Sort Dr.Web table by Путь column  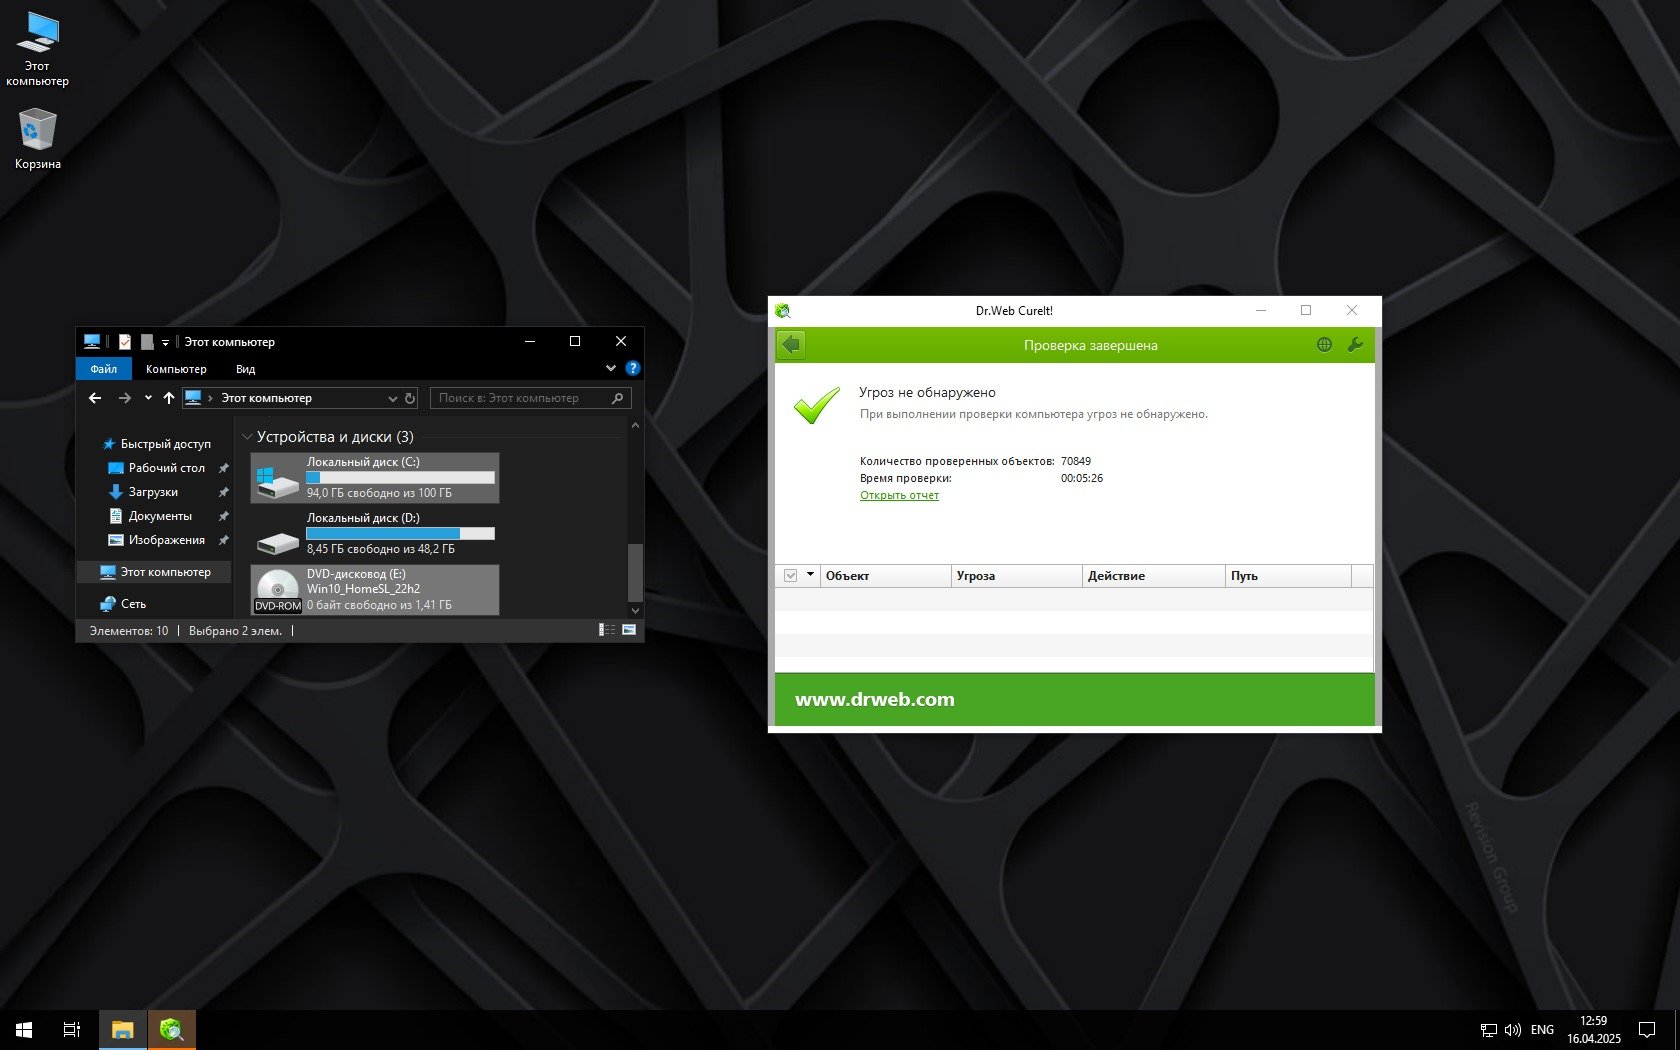tap(1288, 576)
